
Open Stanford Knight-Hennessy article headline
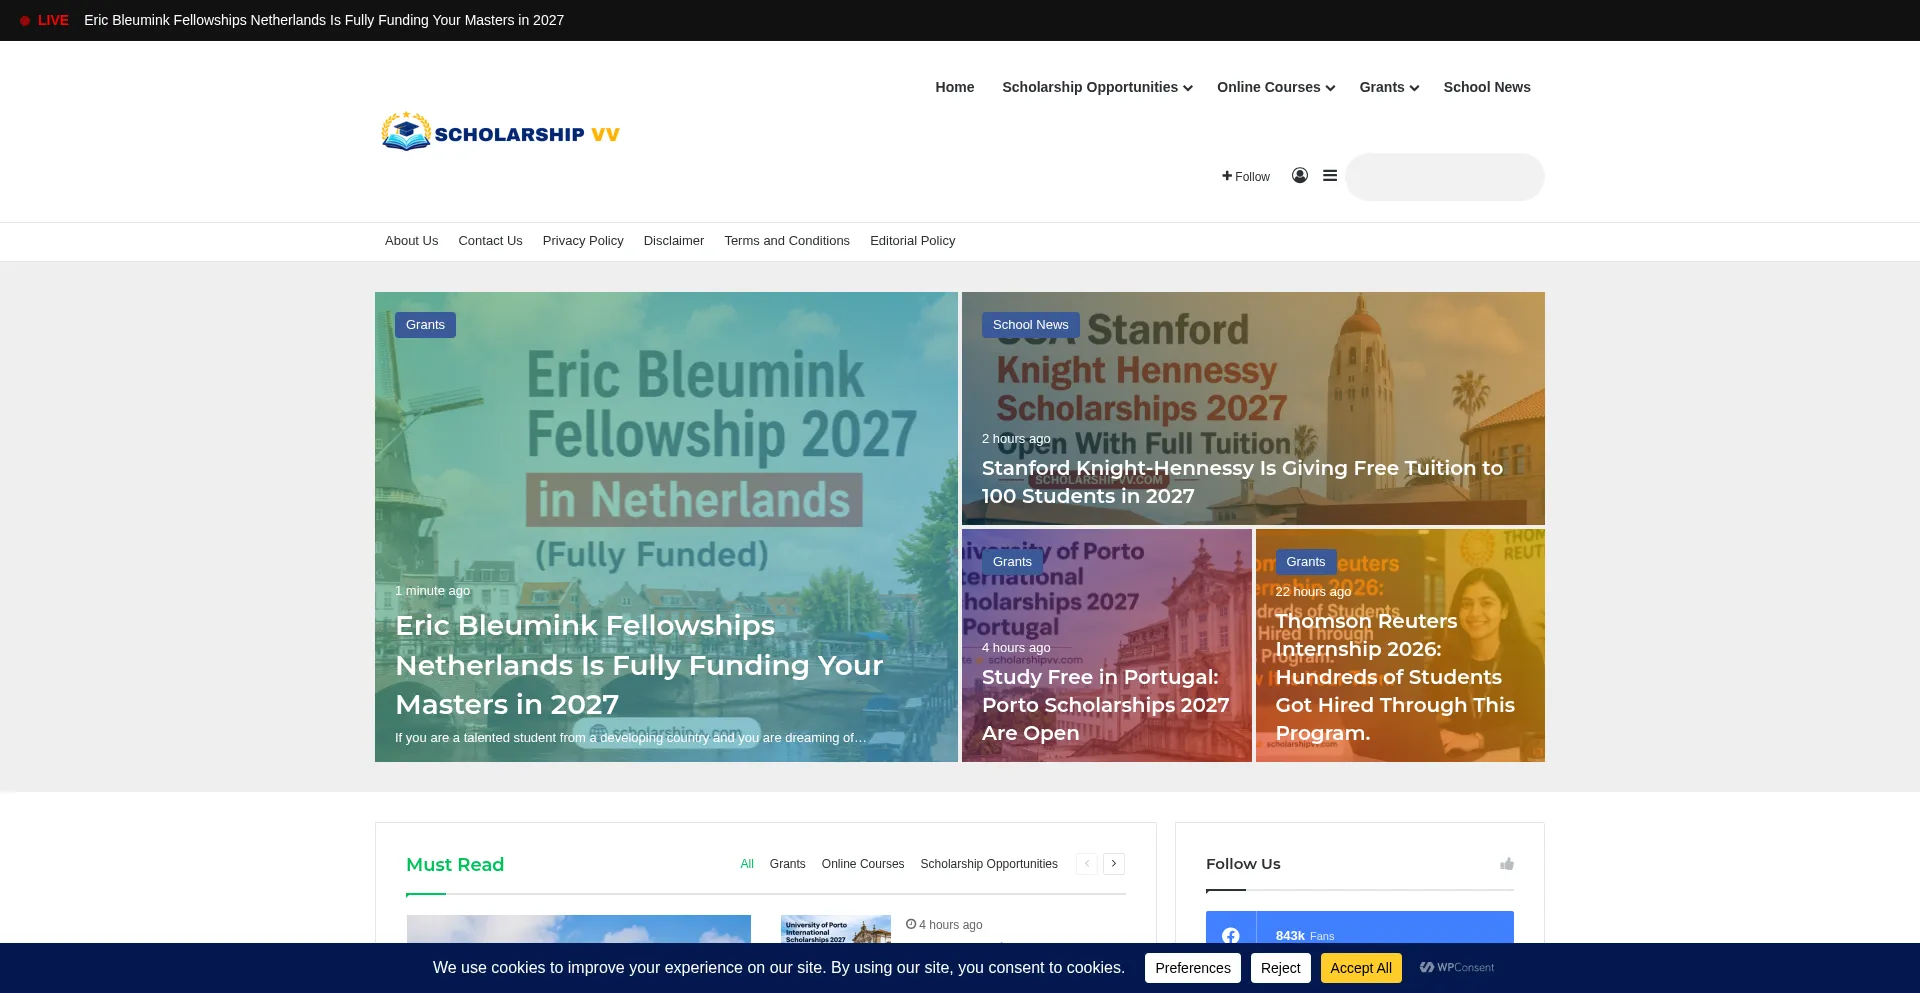1242,482
